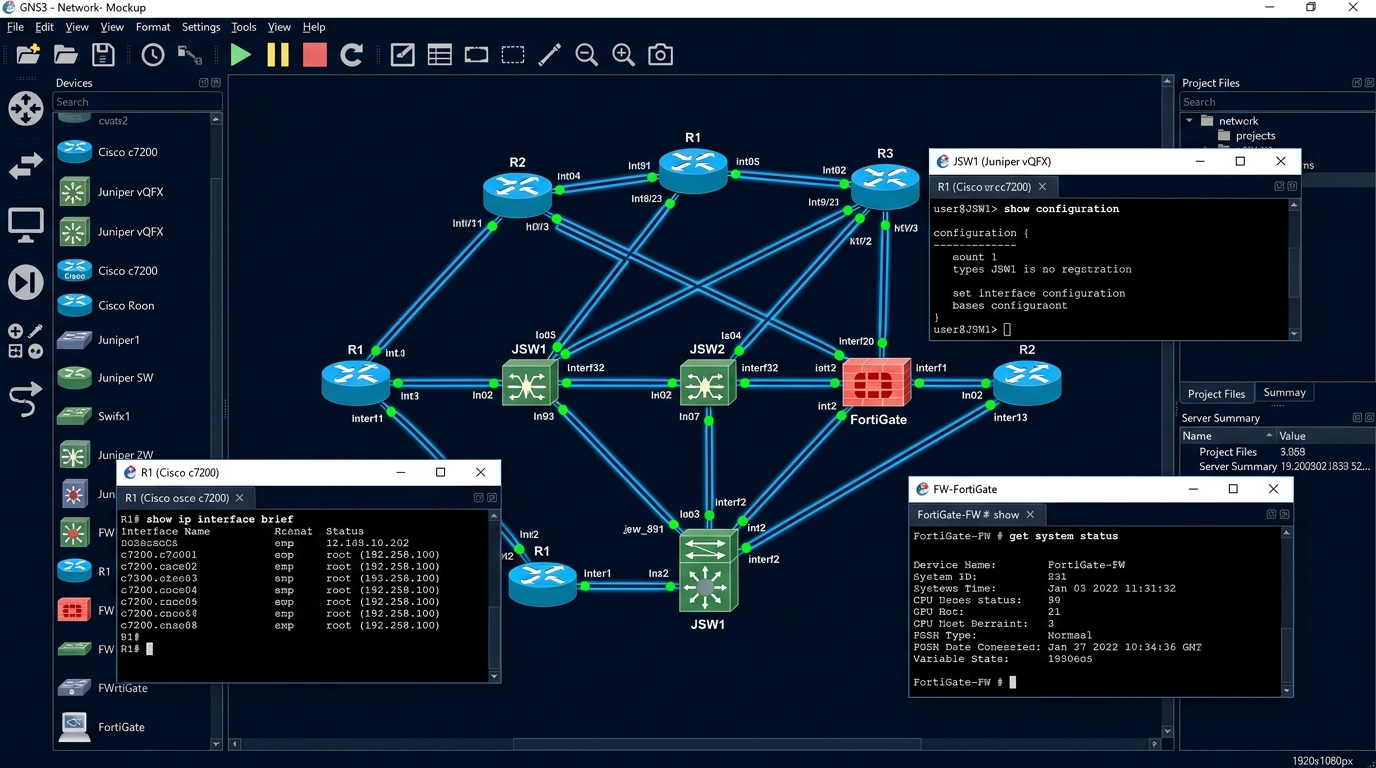Open the Edit menu

45,27
